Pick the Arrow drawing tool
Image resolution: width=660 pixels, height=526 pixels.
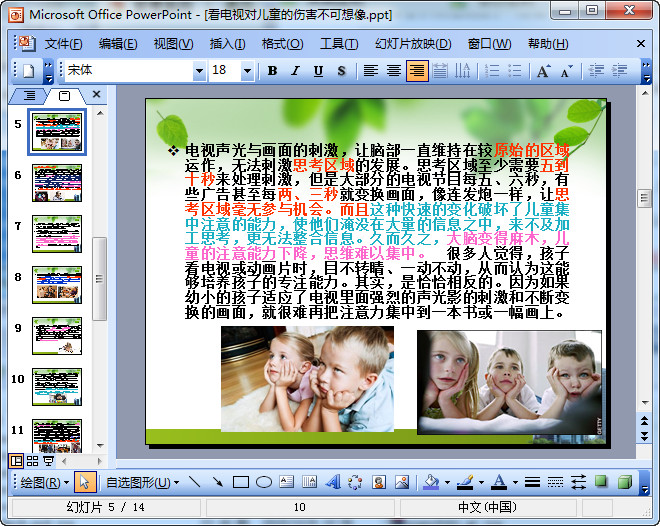click(218, 482)
